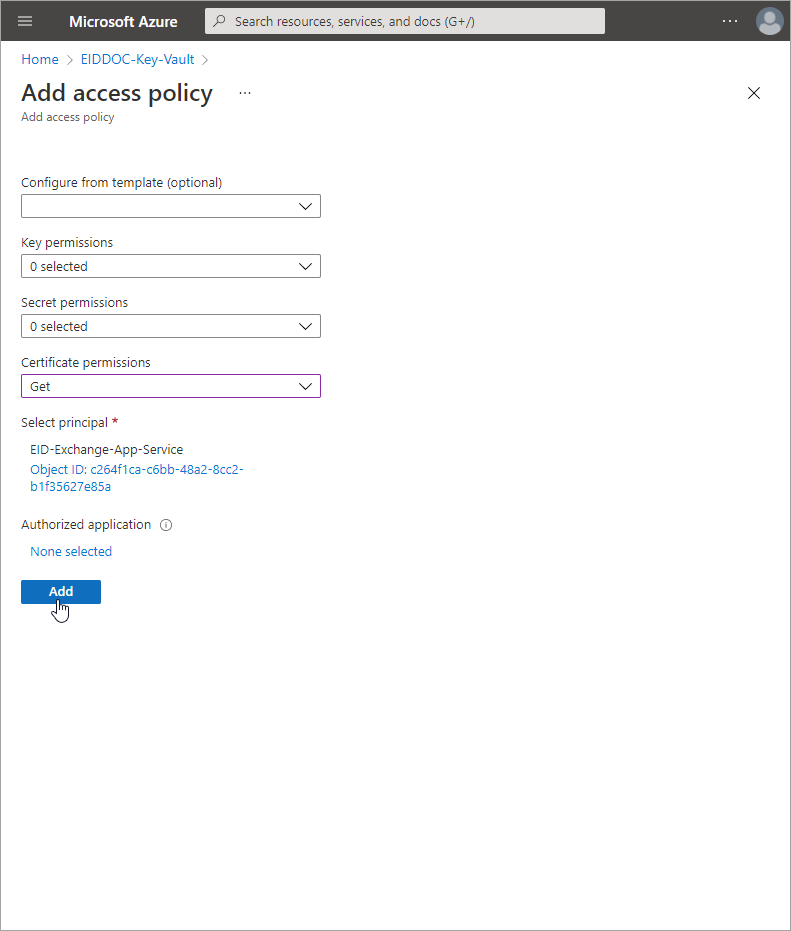The image size is (791, 931).
Task: Click the principal Object ID link
Action: (x=136, y=478)
